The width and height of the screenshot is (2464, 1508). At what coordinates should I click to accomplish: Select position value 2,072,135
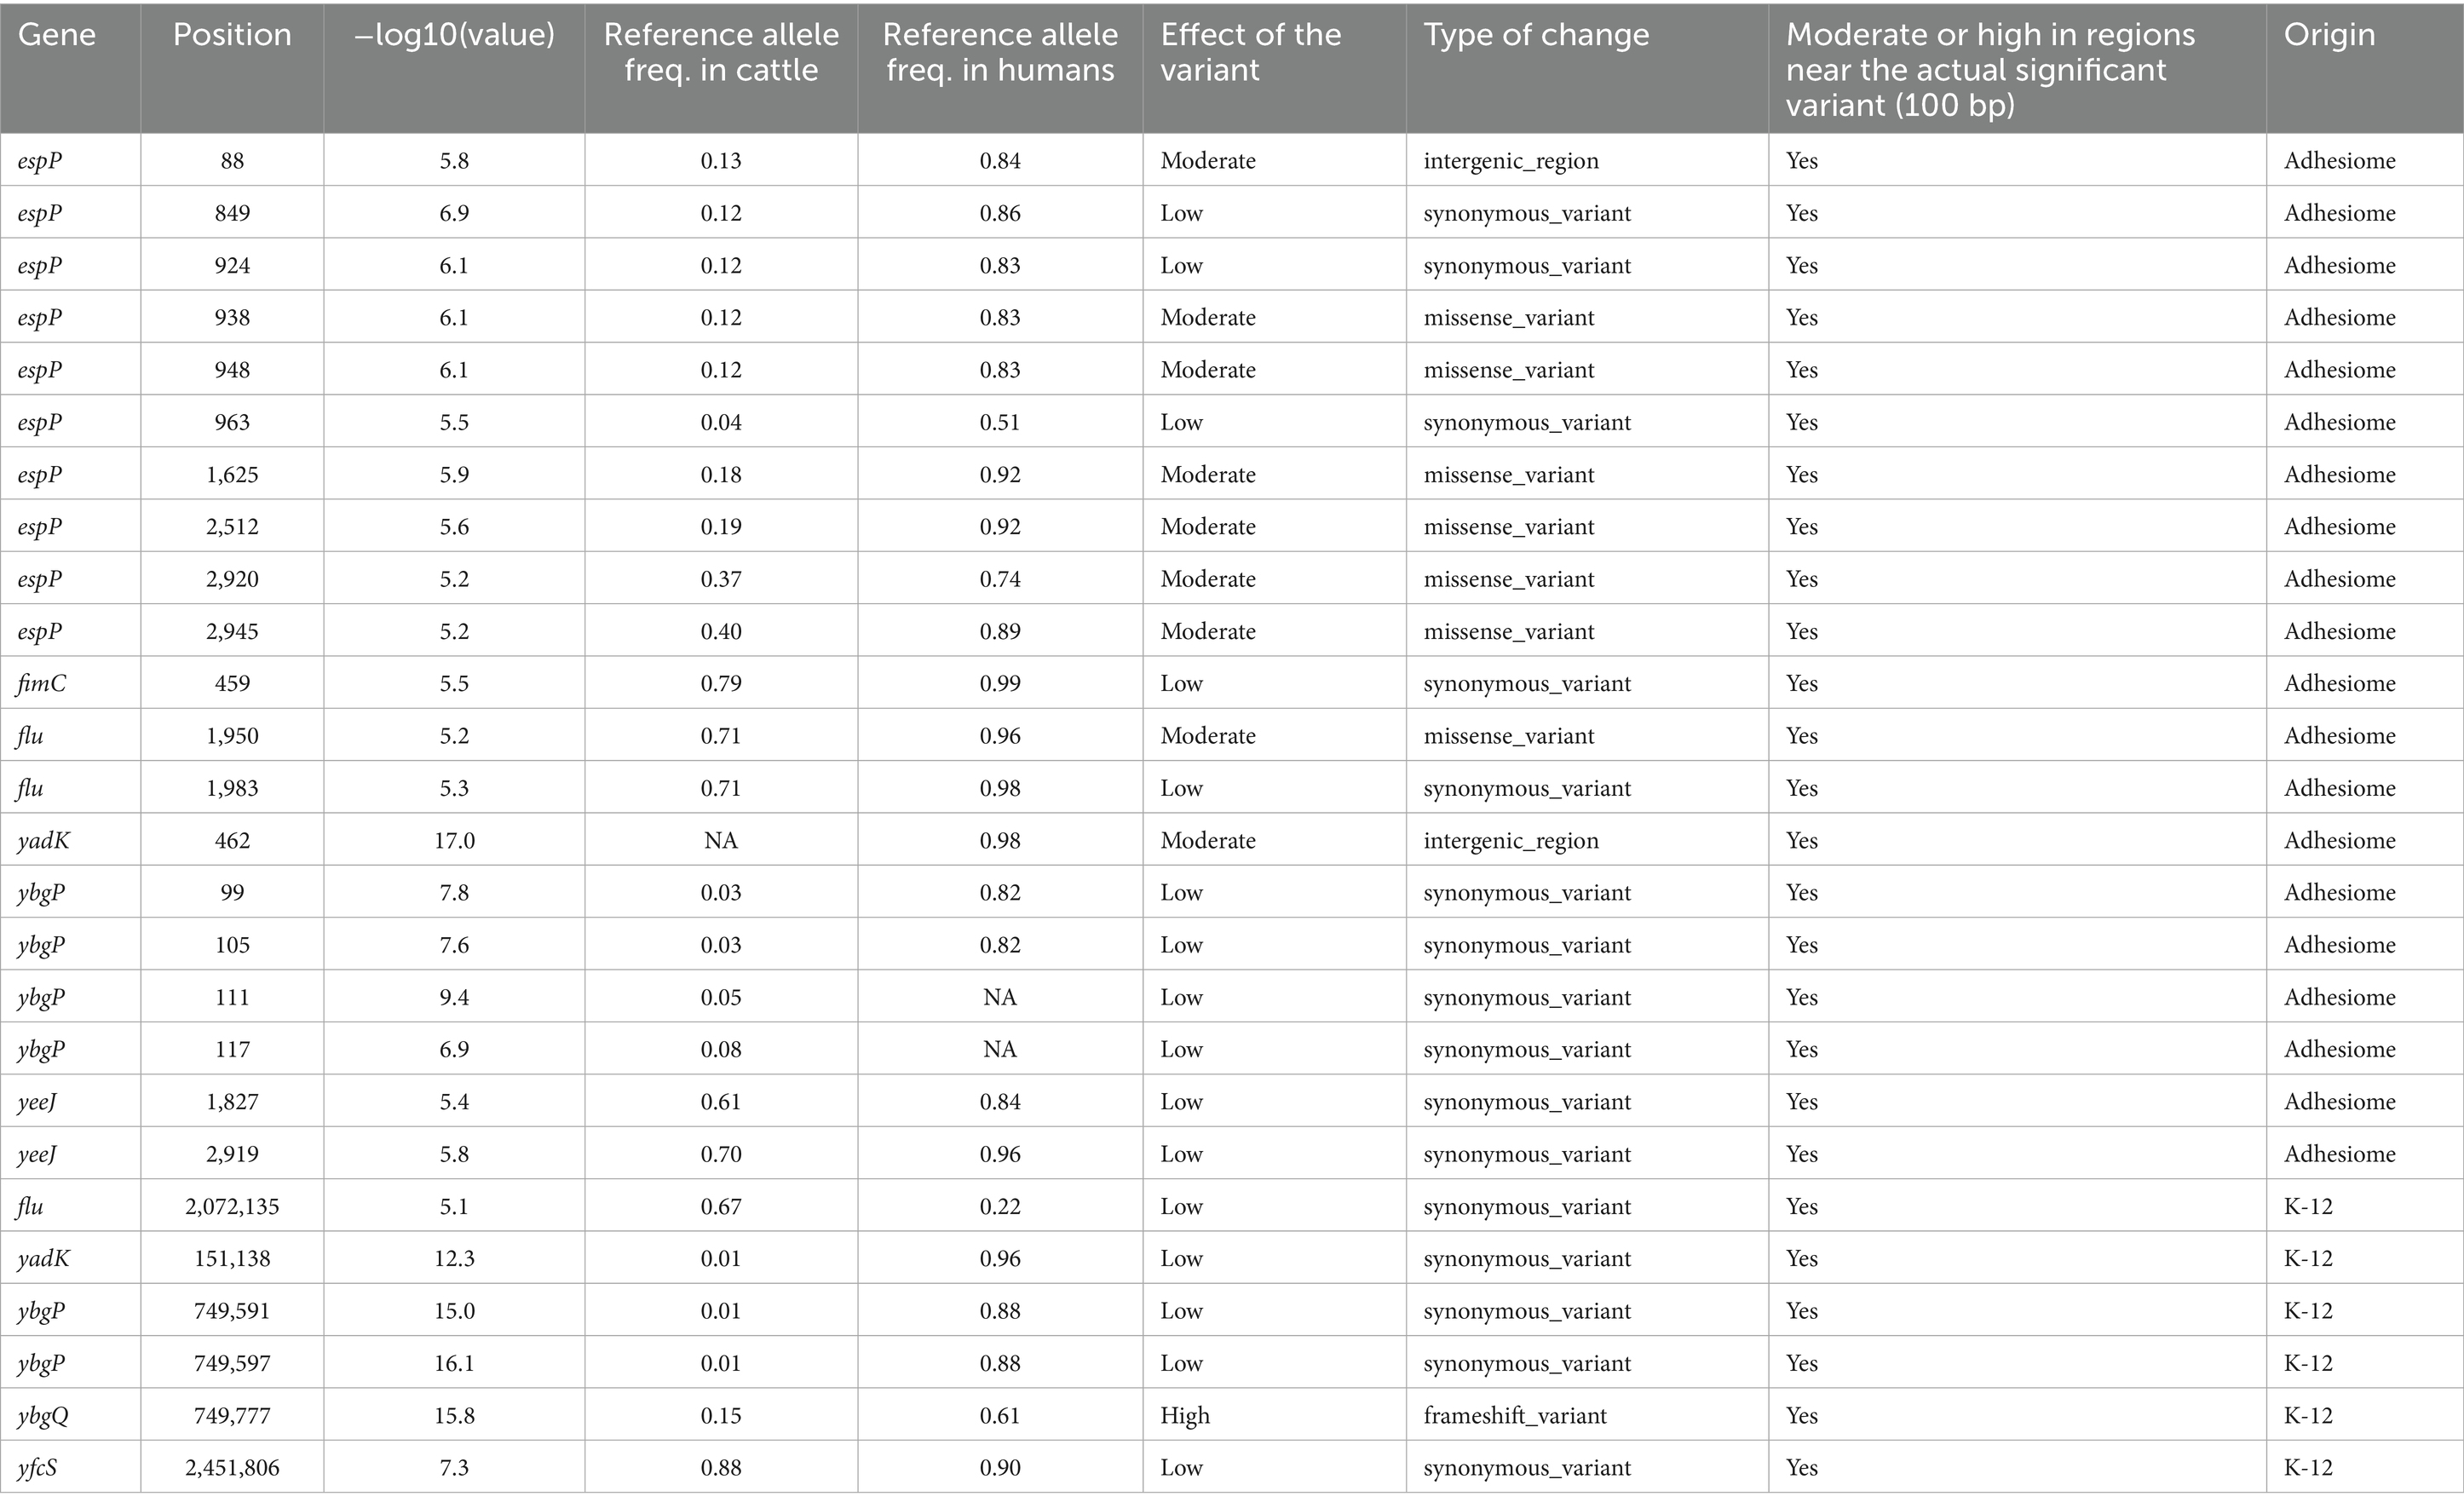click(x=232, y=1206)
